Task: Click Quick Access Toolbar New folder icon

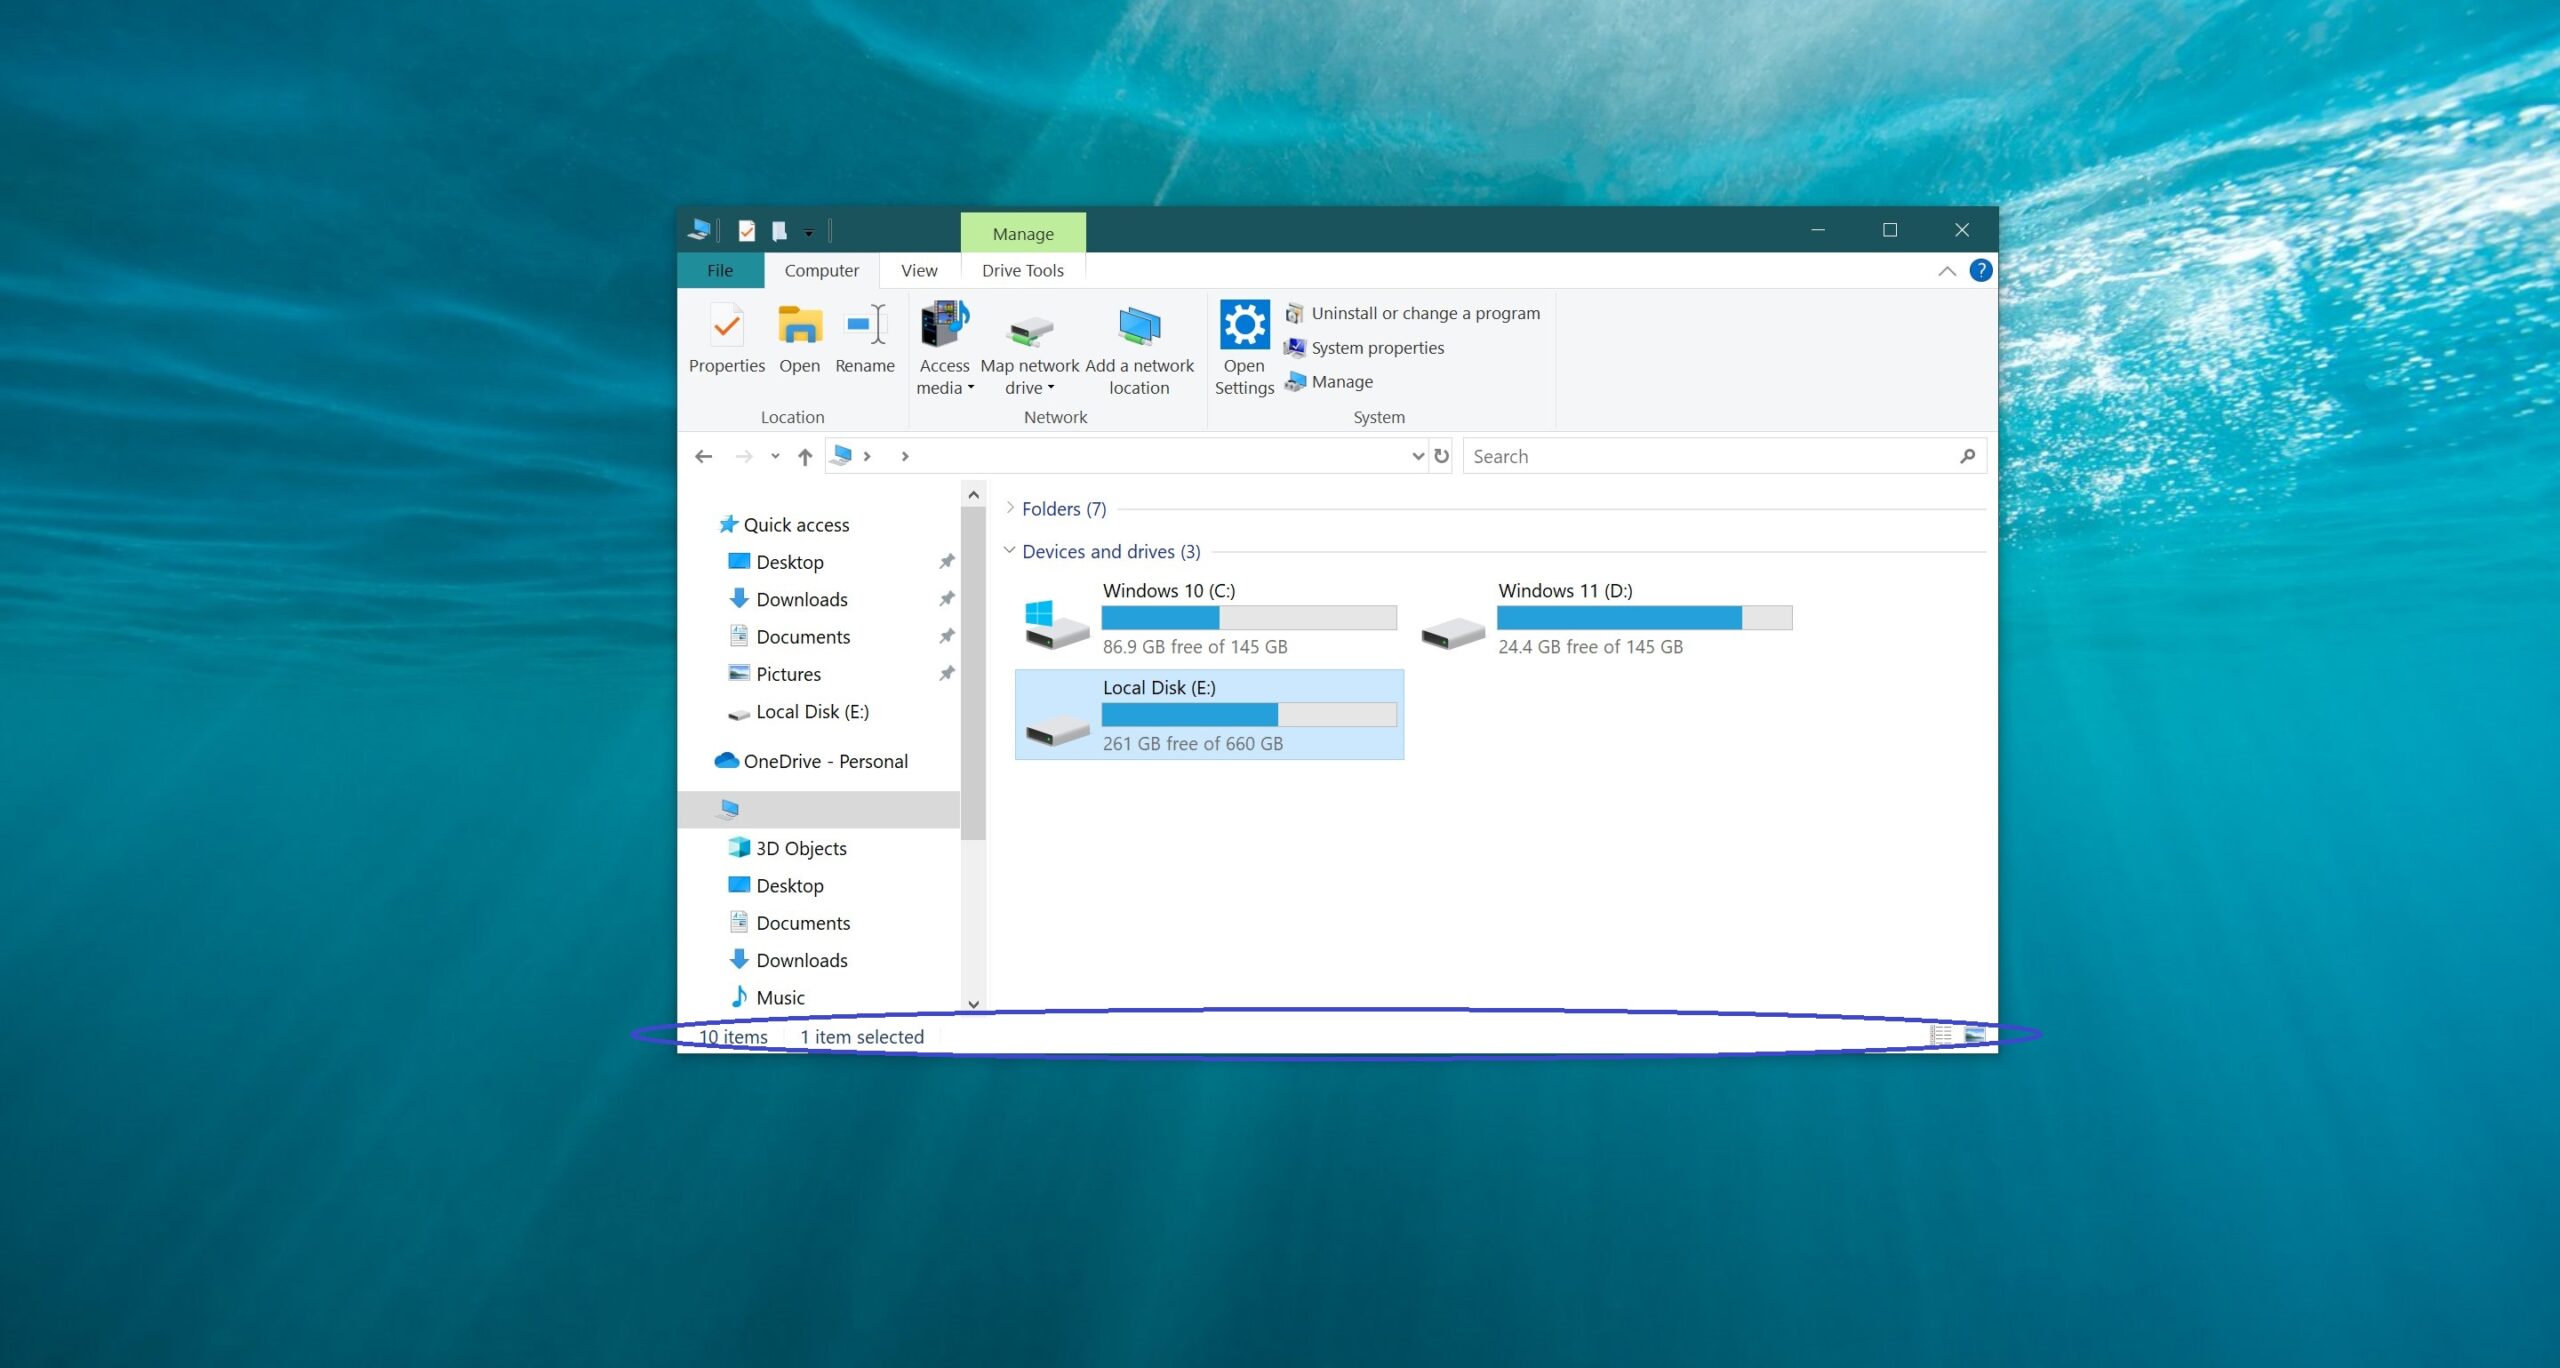Action: point(779,231)
